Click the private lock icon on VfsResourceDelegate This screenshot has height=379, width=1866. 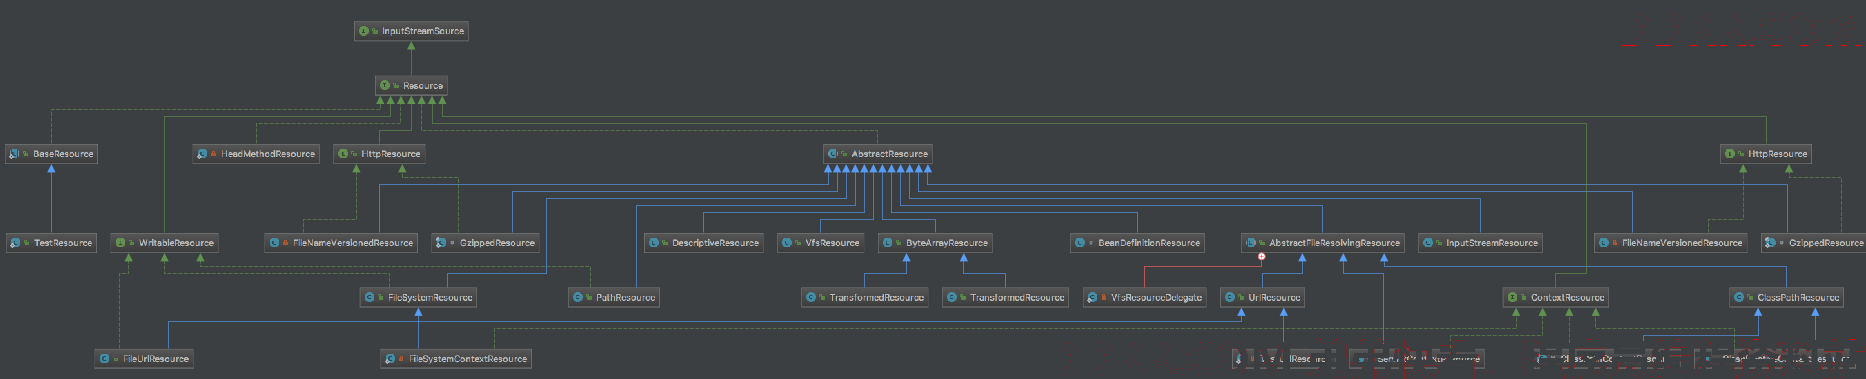[1104, 298]
